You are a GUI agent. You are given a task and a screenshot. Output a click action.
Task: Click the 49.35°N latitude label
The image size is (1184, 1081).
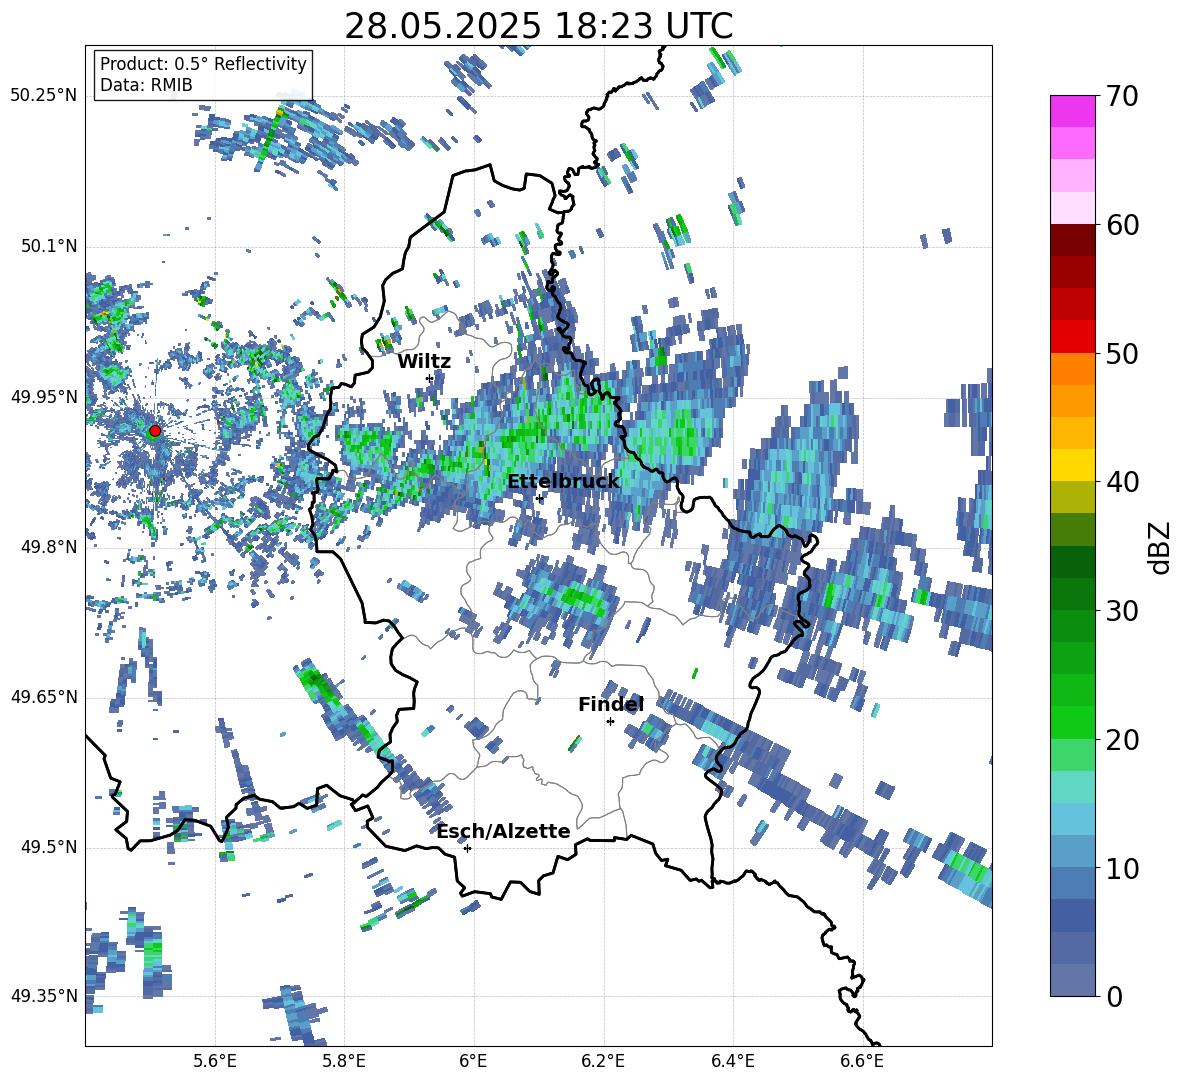pos(44,996)
